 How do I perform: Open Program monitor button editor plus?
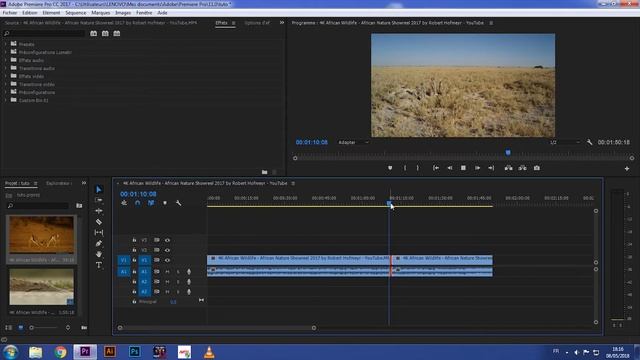[x=627, y=169]
